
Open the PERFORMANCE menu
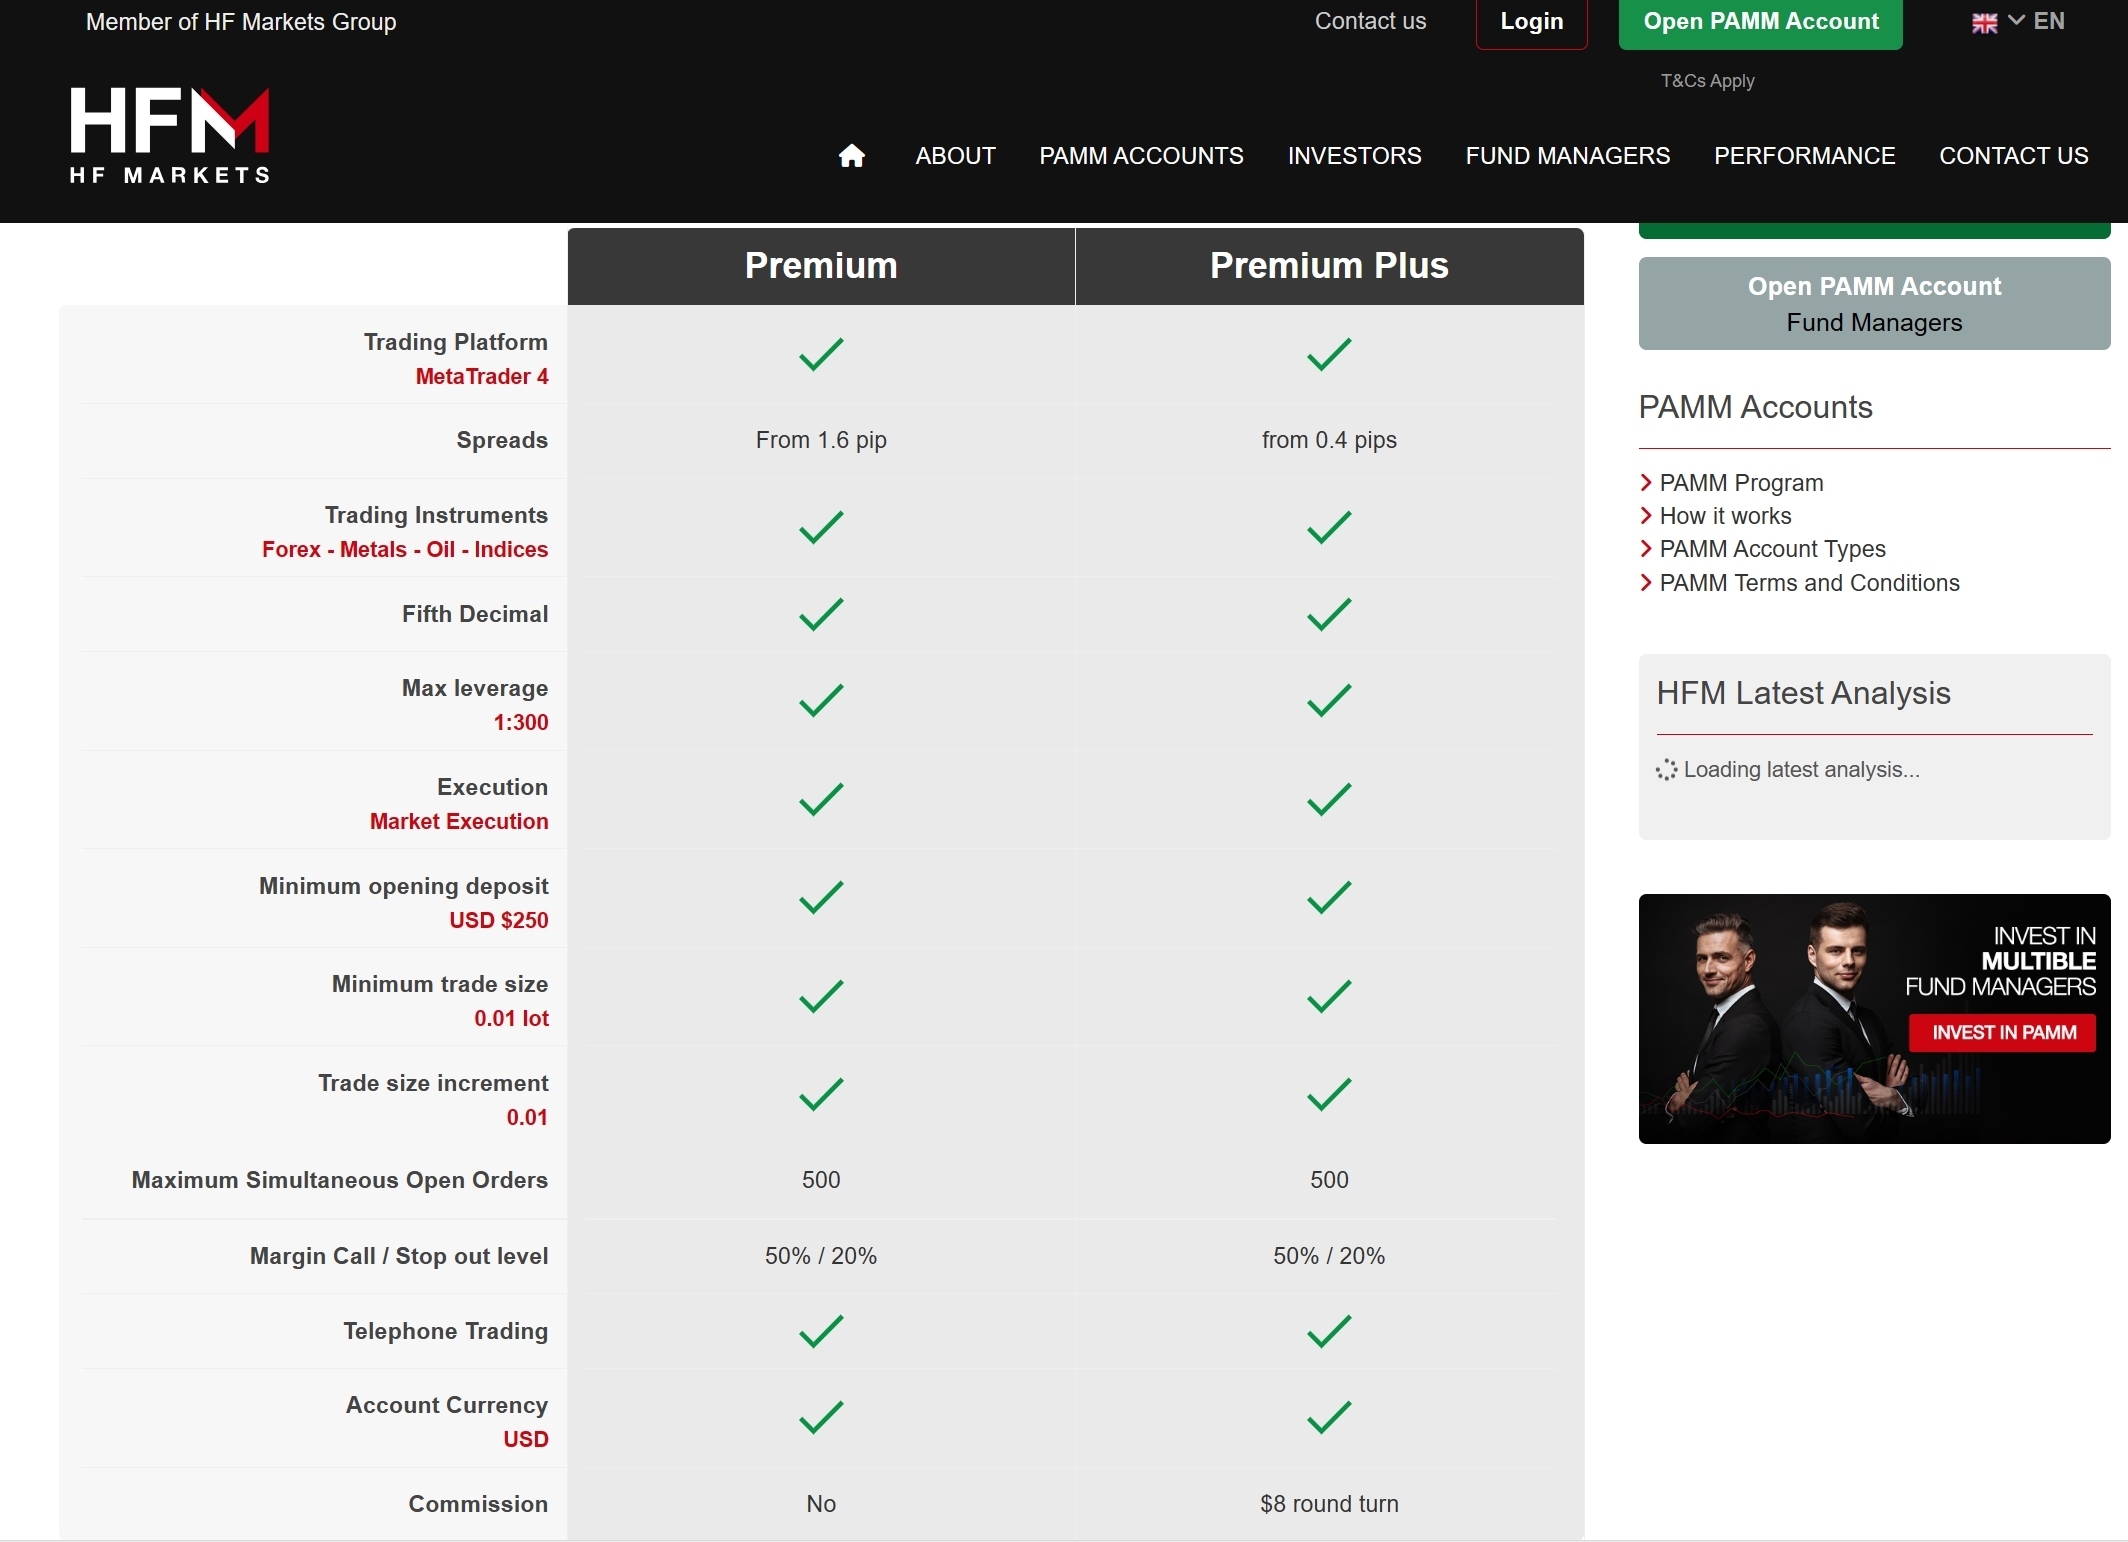(1804, 156)
